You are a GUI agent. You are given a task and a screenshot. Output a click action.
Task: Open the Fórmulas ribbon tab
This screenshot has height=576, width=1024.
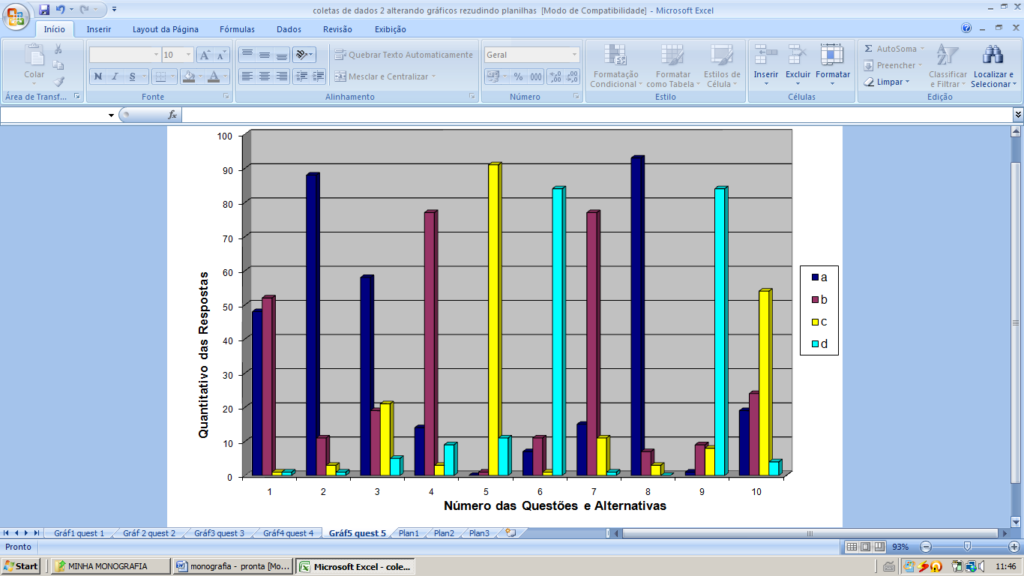236,29
